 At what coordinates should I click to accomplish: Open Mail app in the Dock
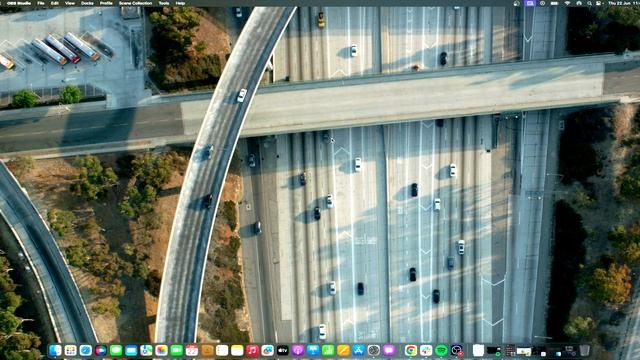[131, 350]
